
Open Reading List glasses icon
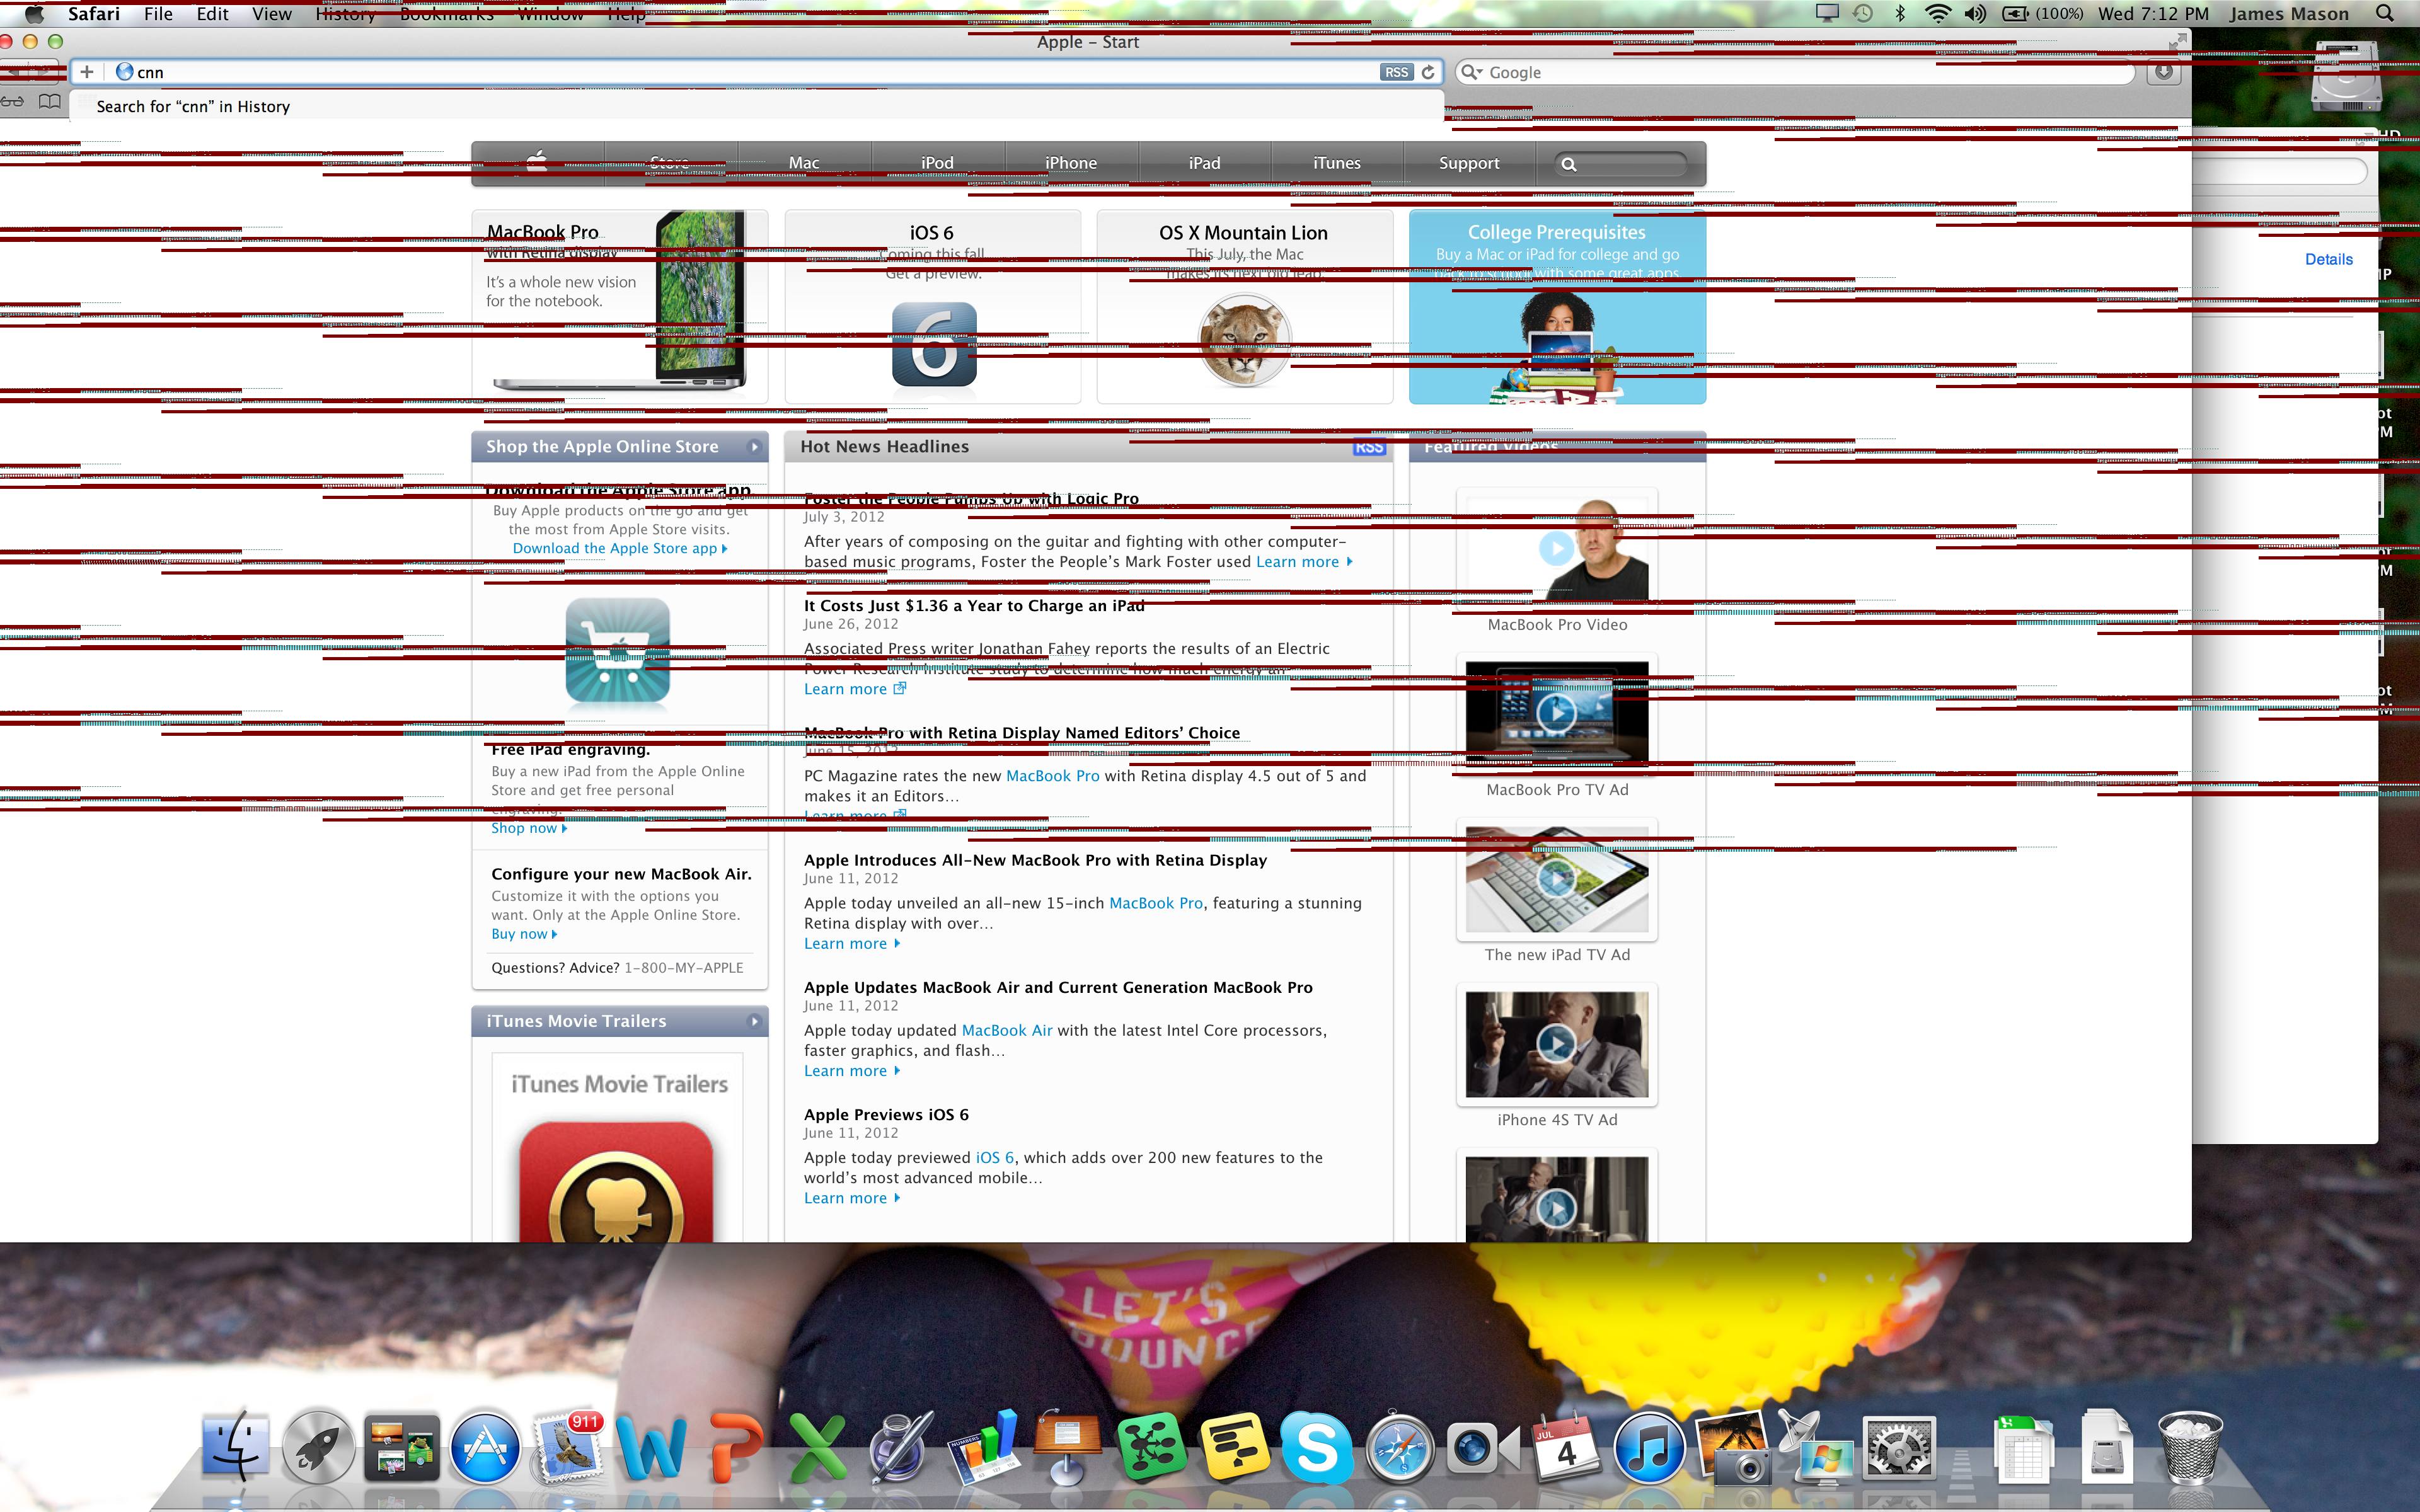[x=12, y=102]
